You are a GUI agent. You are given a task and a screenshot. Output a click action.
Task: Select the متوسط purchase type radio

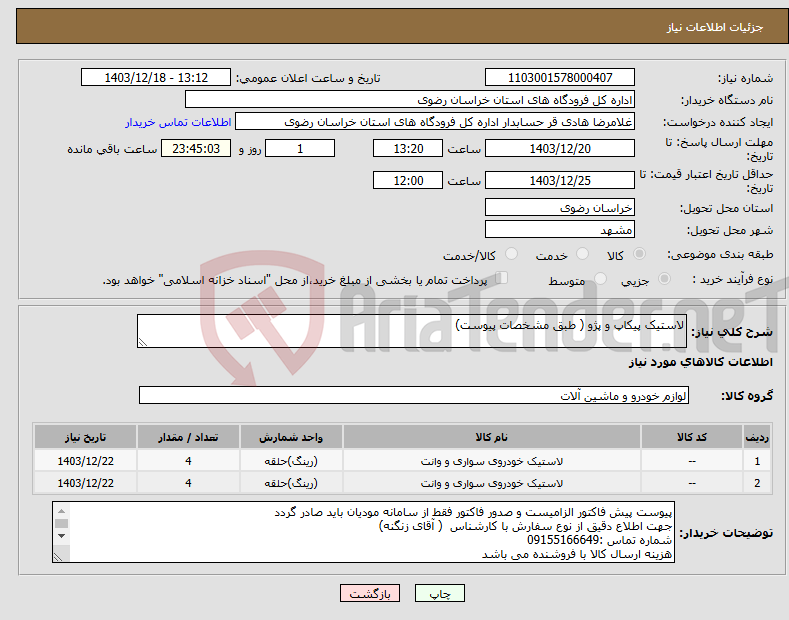click(x=600, y=279)
